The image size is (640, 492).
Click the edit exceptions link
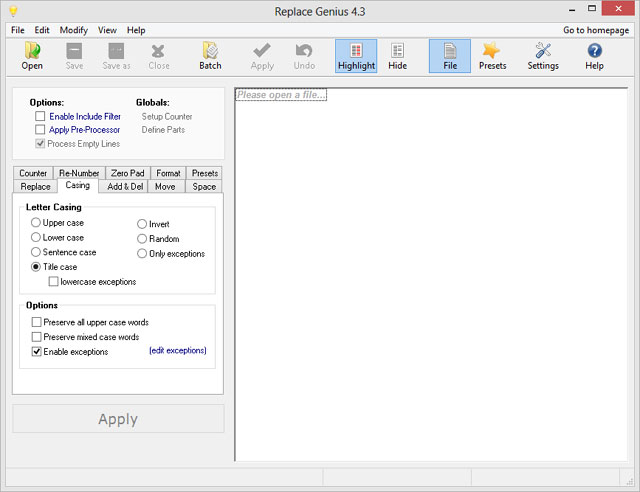click(178, 350)
